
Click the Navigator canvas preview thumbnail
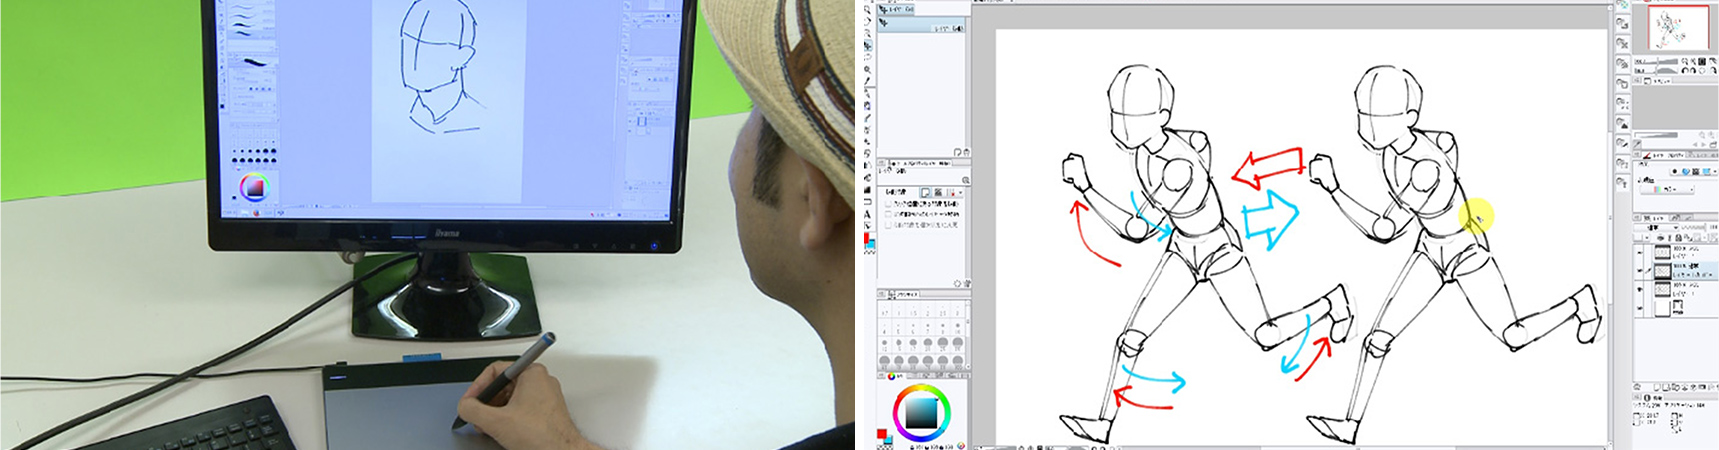point(1677,28)
